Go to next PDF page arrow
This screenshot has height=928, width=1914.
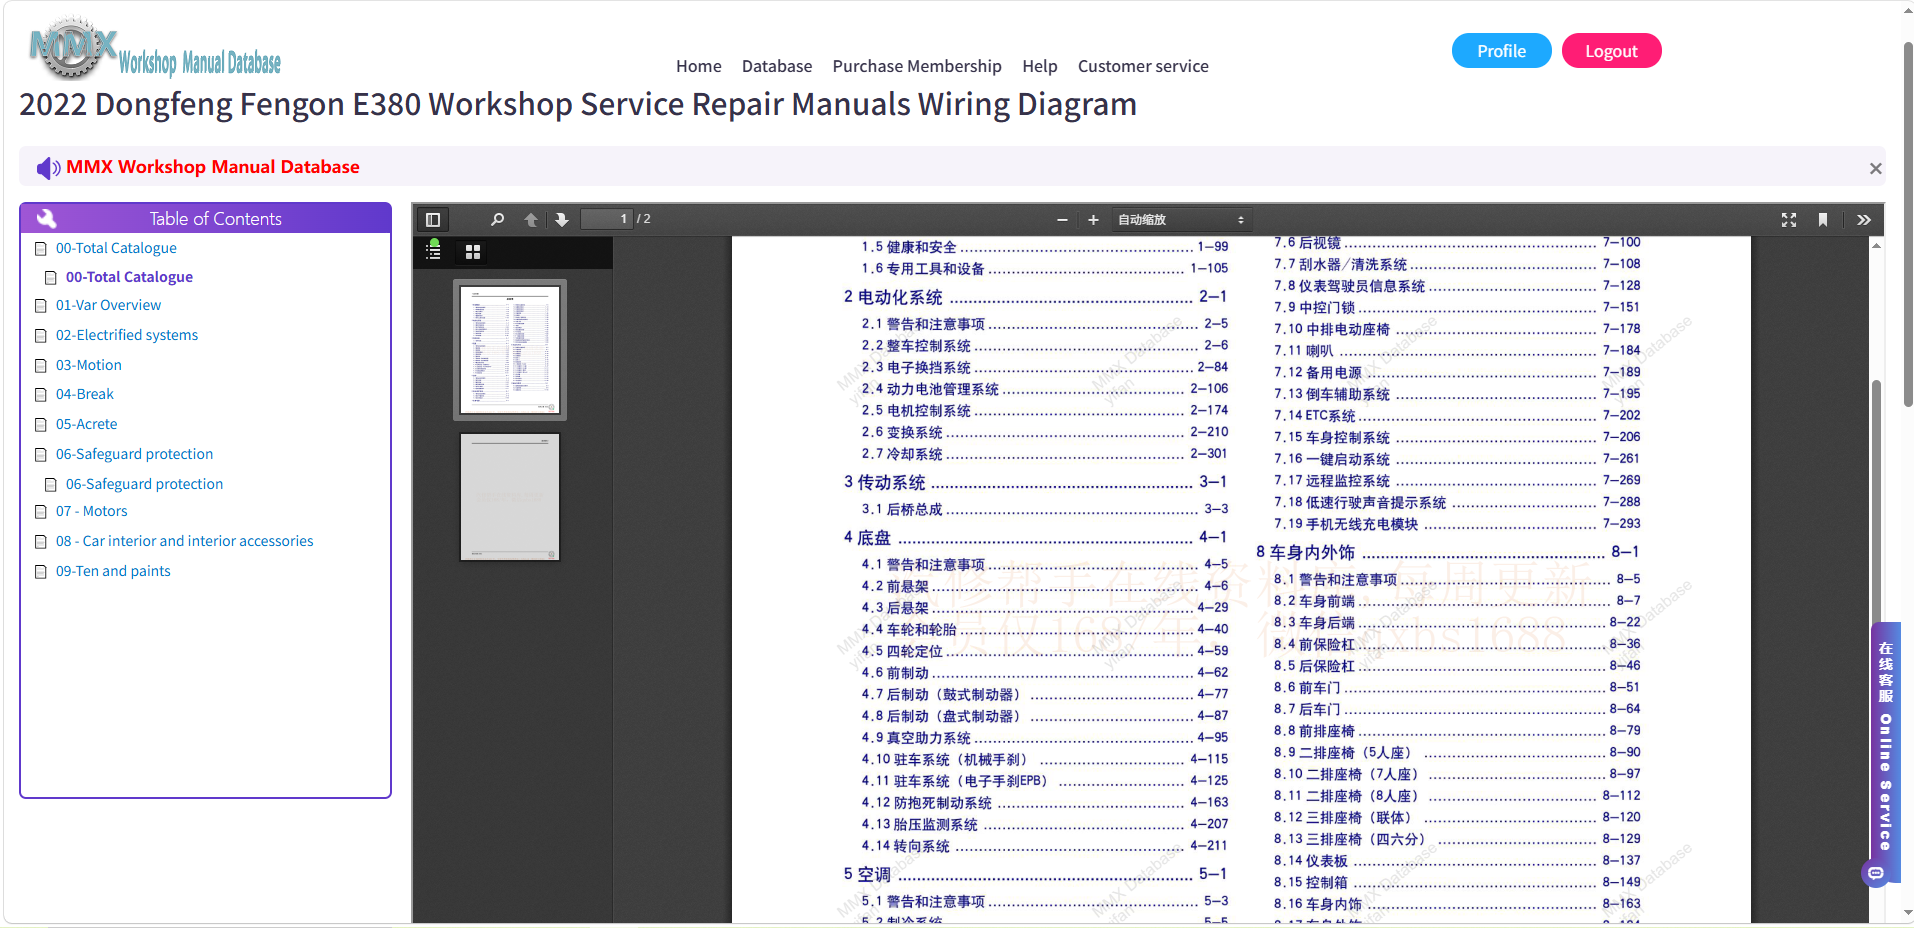[x=562, y=219]
